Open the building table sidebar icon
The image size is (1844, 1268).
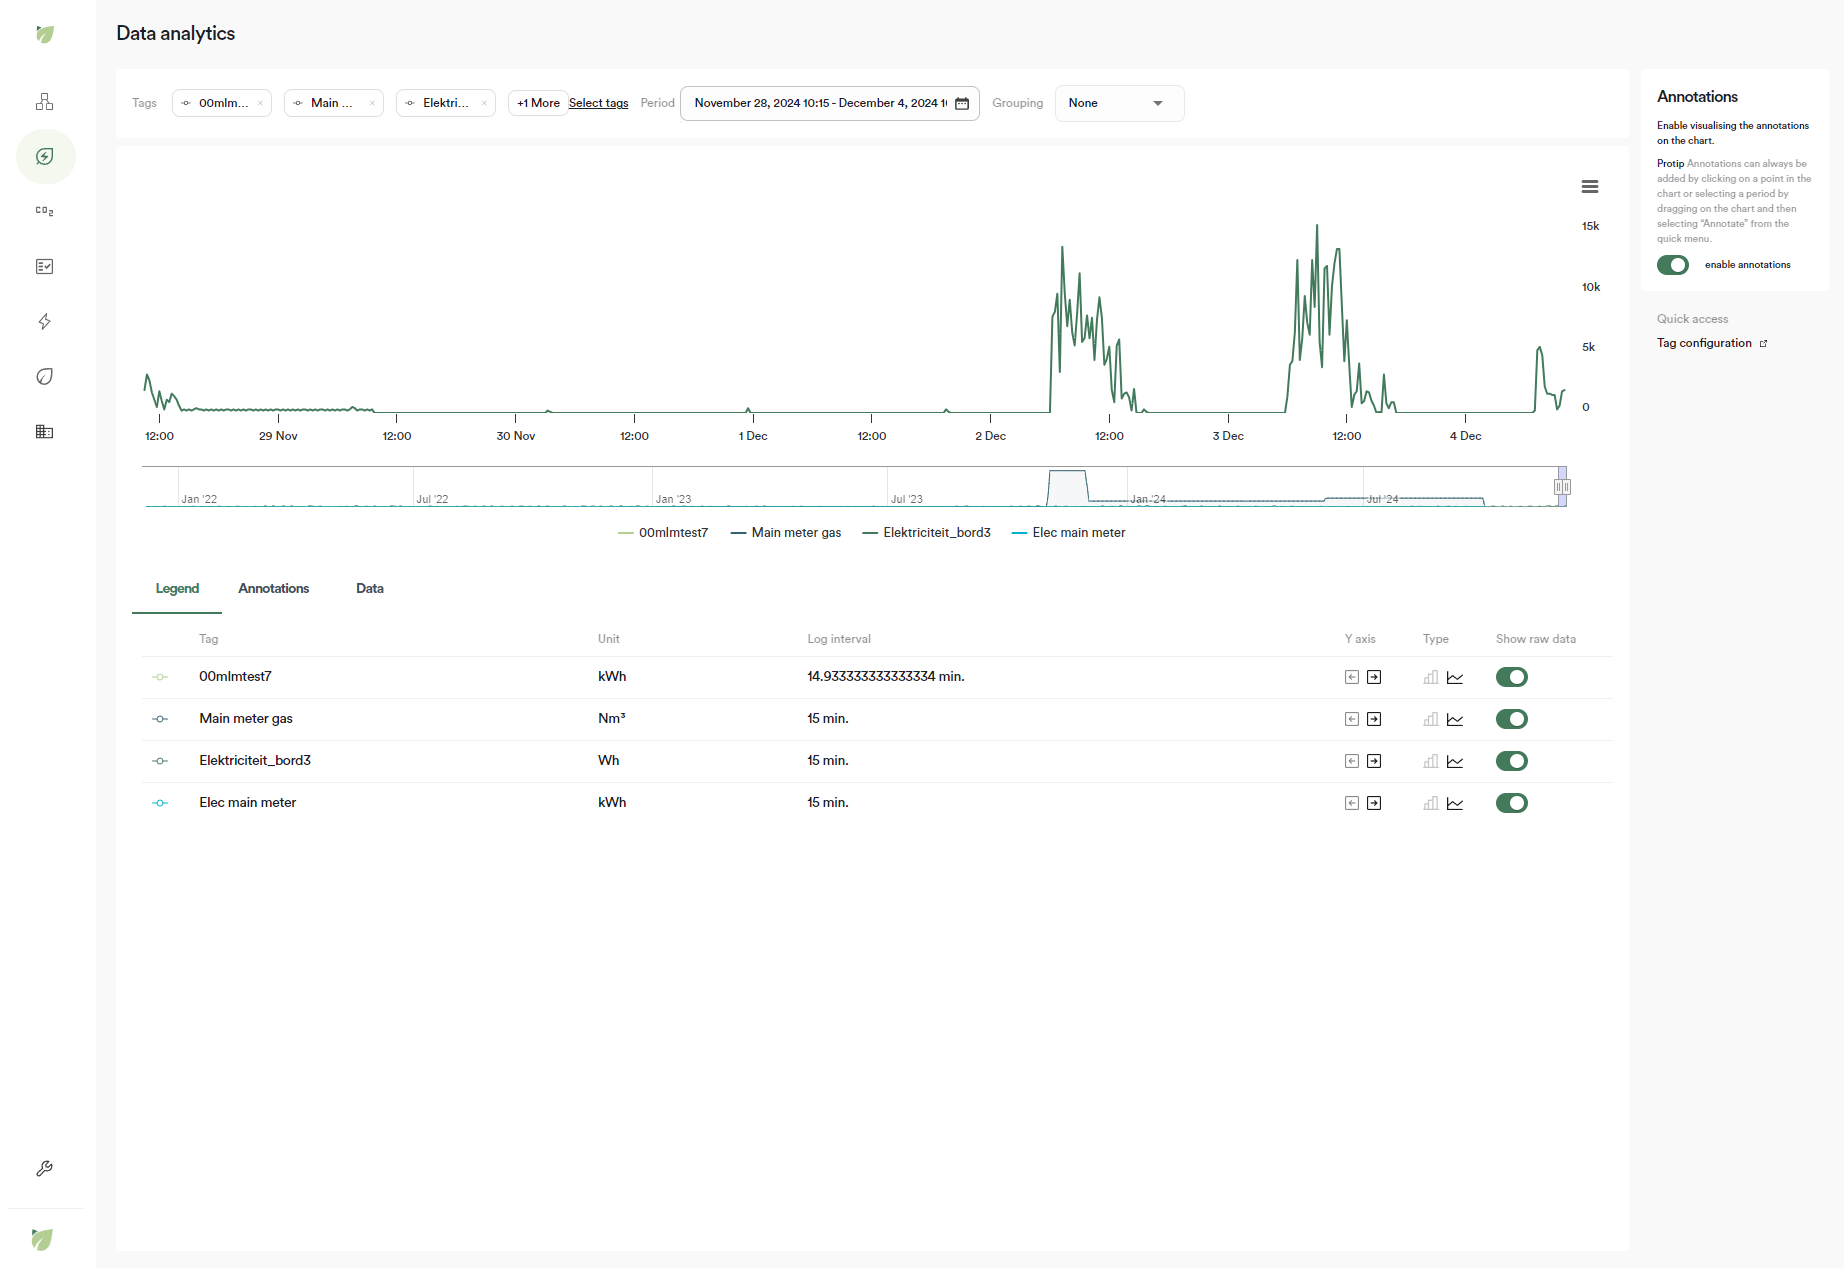point(45,432)
